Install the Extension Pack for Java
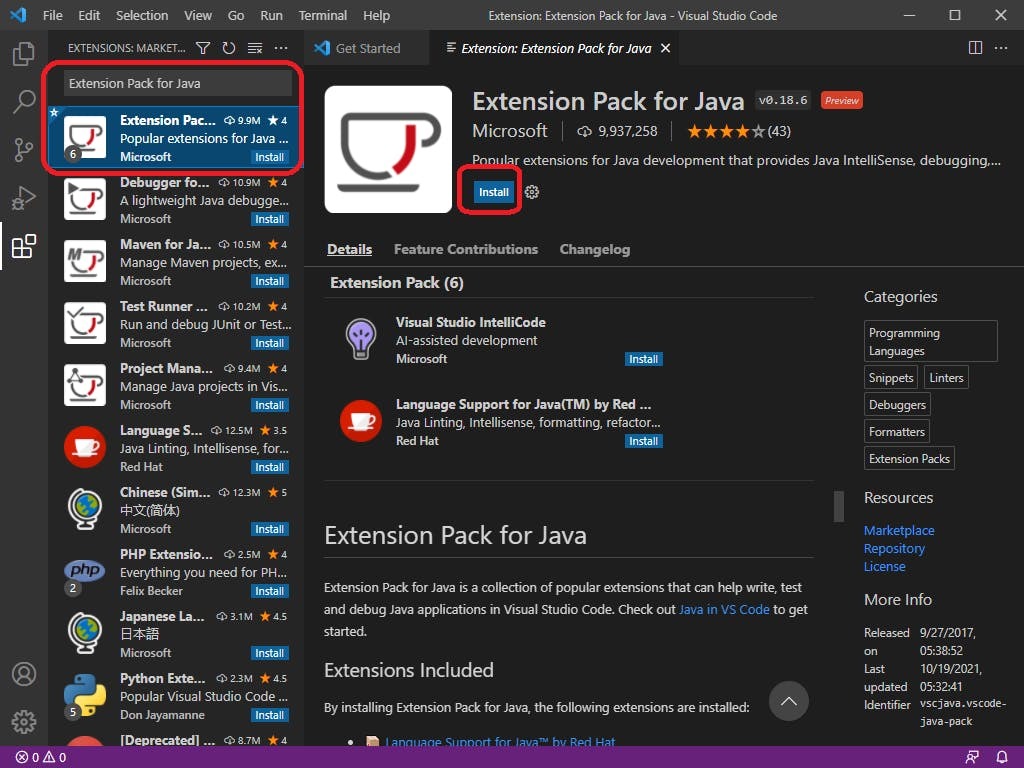The image size is (1024, 768). (x=494, y=192)
